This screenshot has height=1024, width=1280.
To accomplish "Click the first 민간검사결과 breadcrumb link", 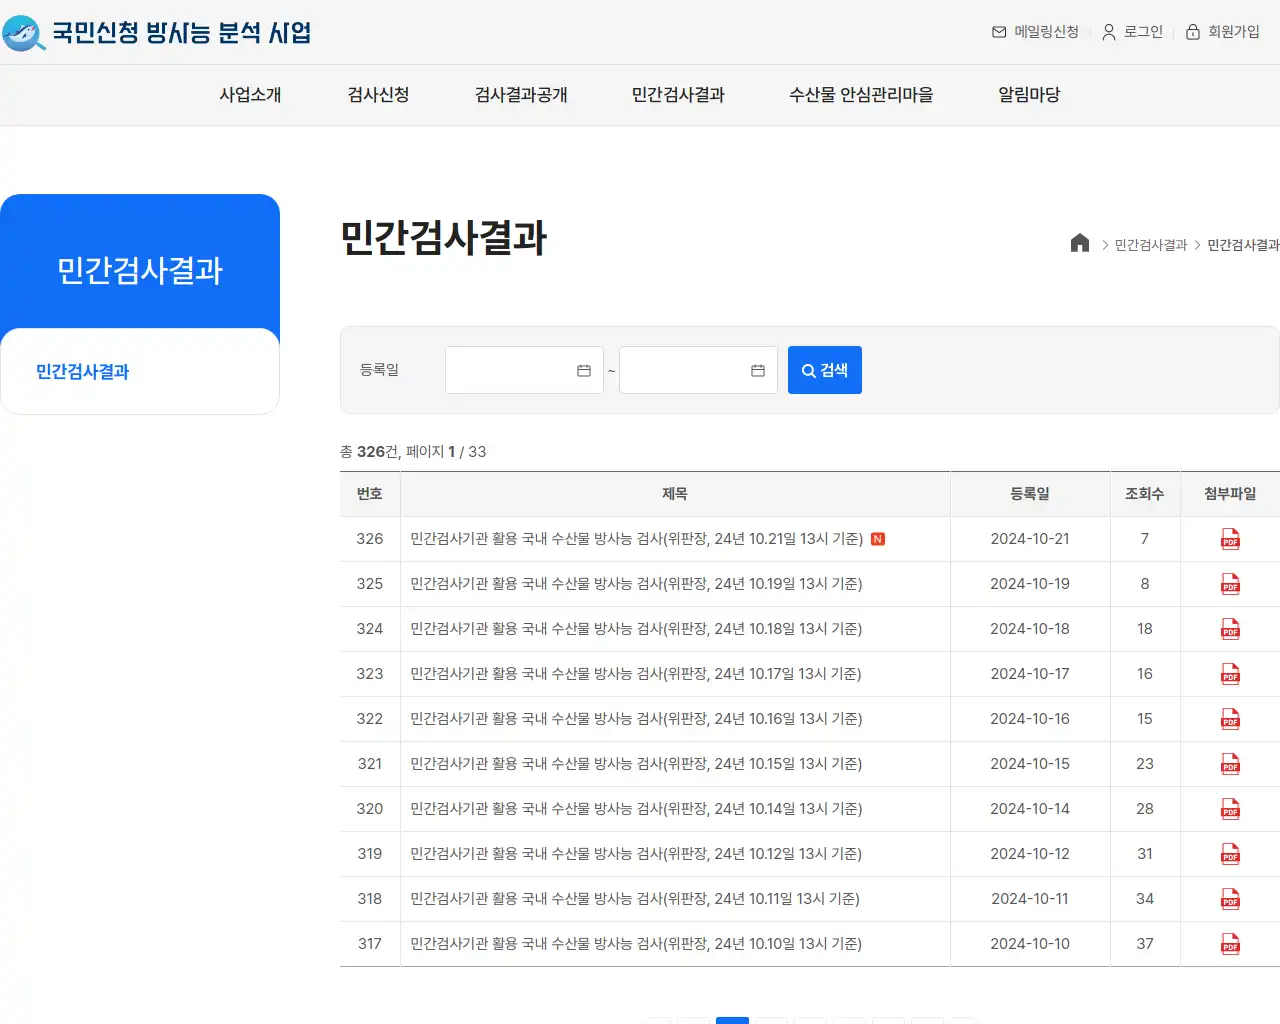I will [x=1151, y=245].
